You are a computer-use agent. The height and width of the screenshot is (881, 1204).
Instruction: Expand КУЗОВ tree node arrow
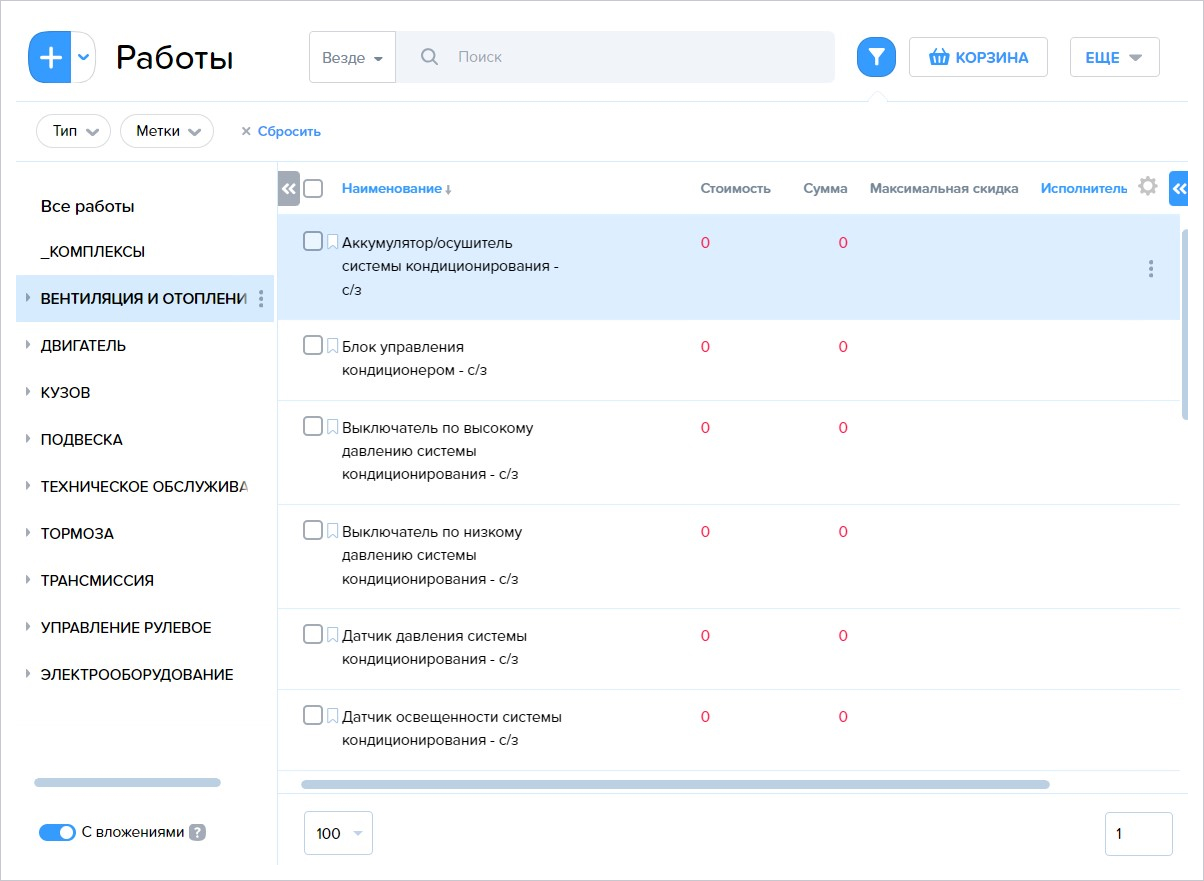pyautogui.click(x=28, y=392)
